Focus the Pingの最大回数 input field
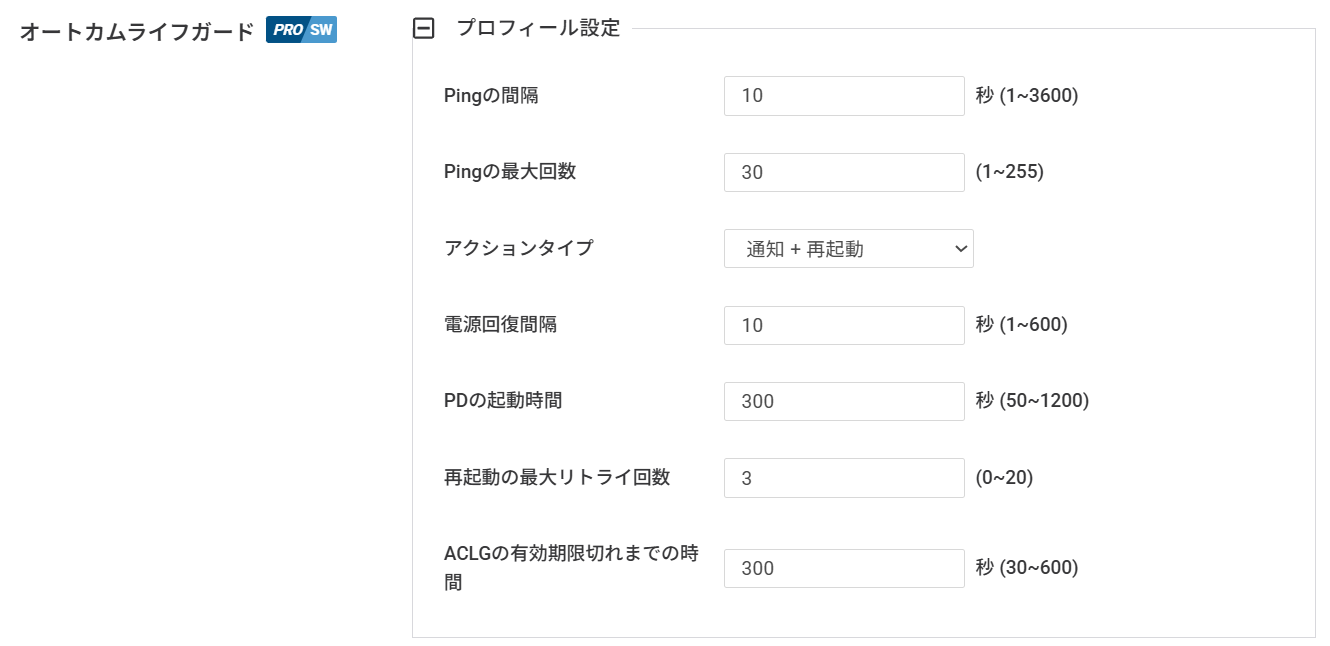This screenshot has width=1330, height=646. coord(844,172)
